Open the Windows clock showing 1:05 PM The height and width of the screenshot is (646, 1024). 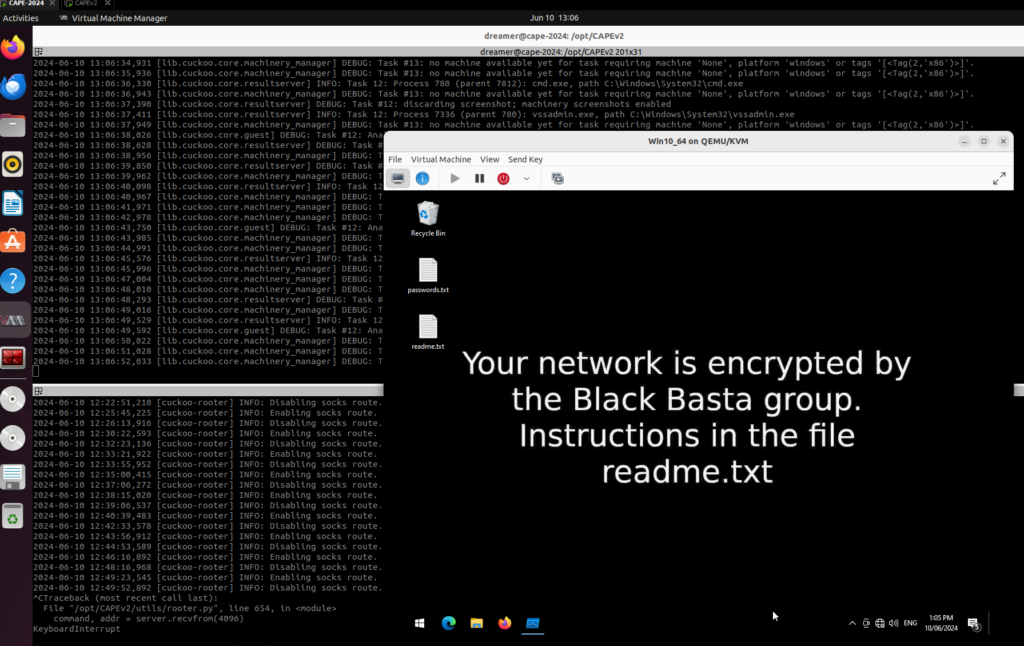(941, 623)
